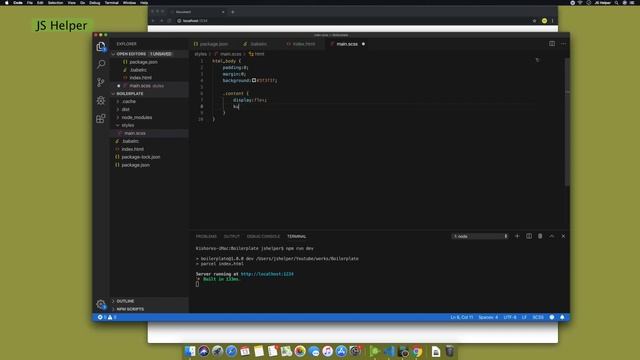Screen dimensions: 640x360
Task: Change language mode via SCSS status item
Action: tap(538, 317)
